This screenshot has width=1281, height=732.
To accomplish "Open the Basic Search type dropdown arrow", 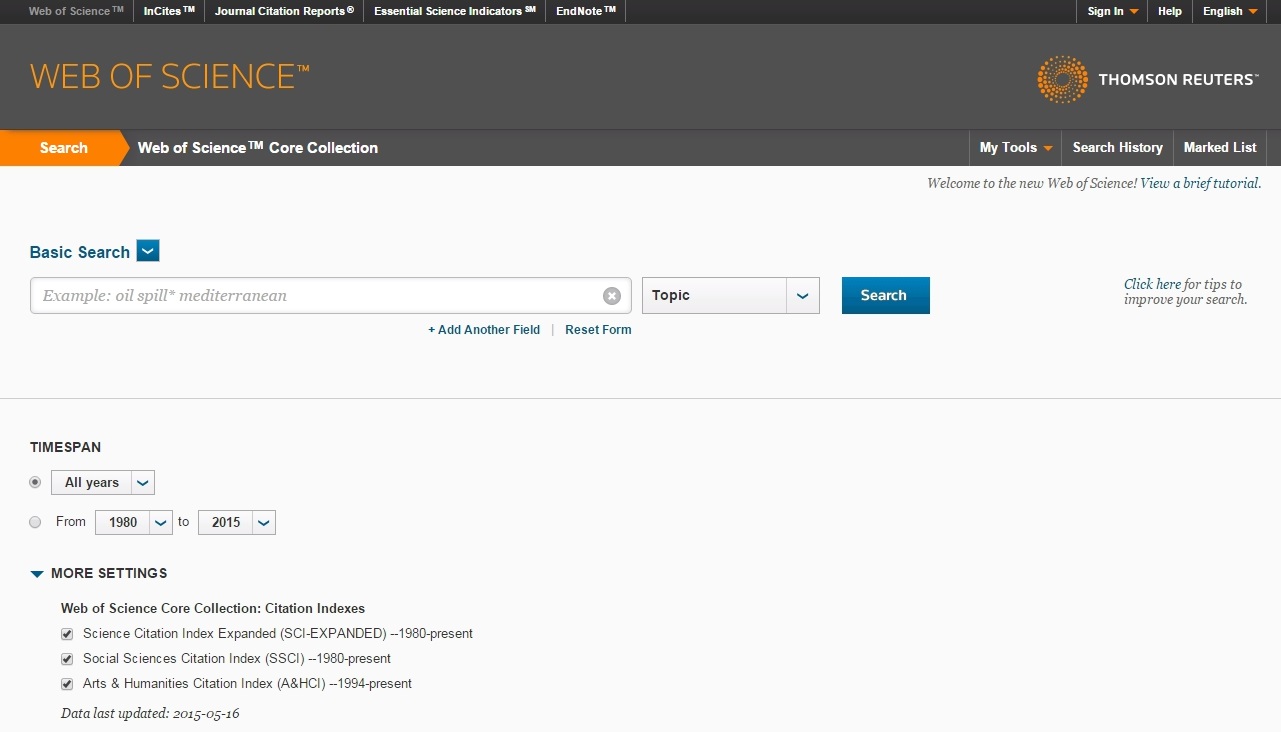I will (x=148, y=251).
